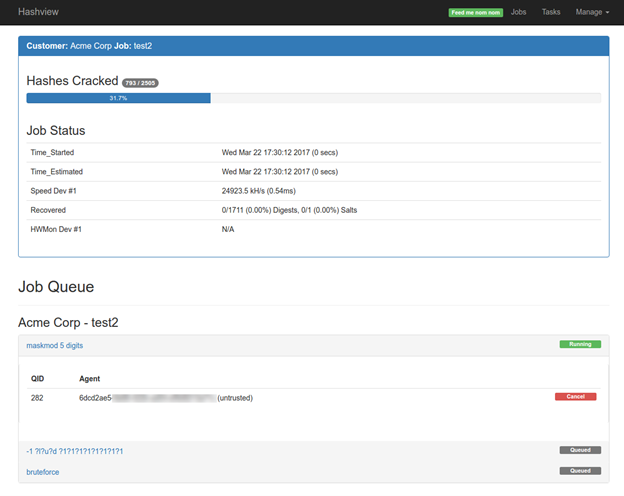
Task: Click the Hashview brand link
Action: coord(36,12)
